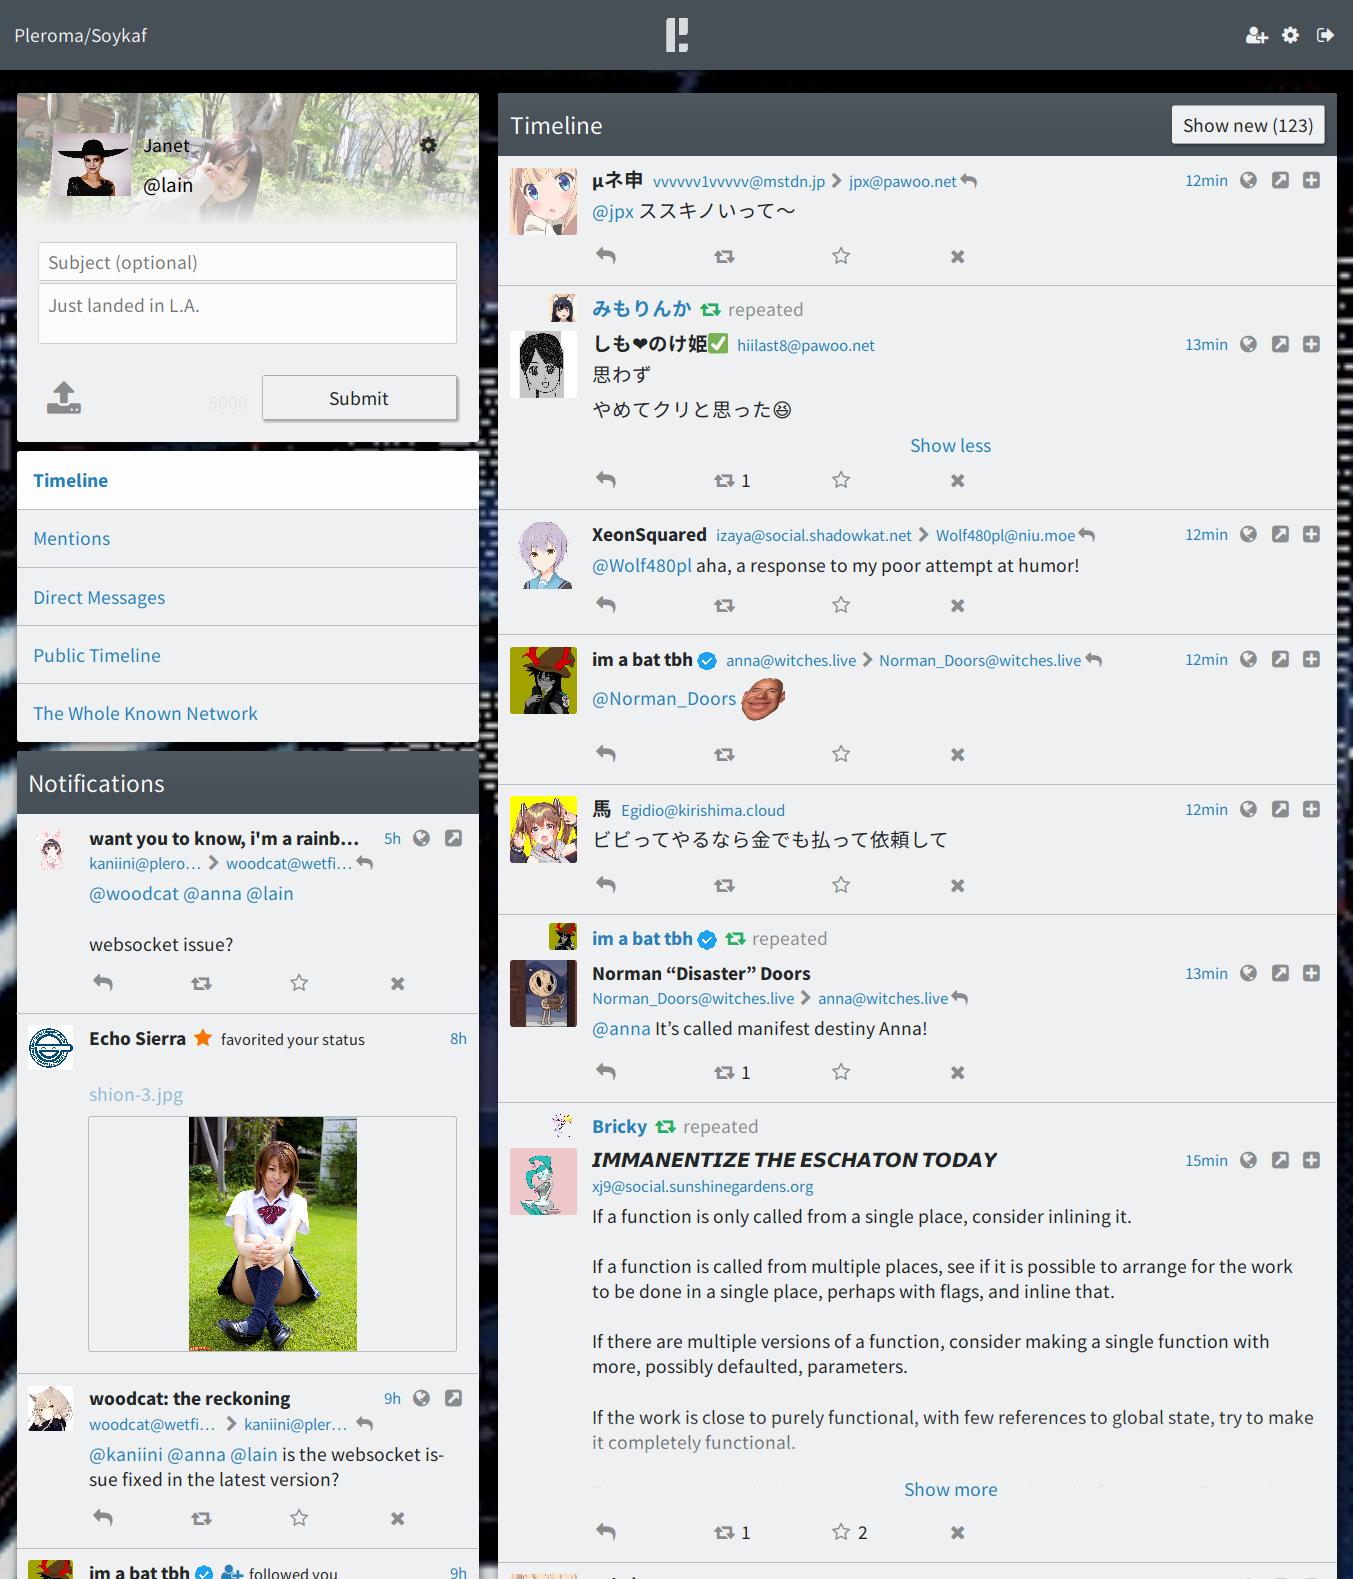Expand conversation for im a bat tbh post

point(1311,659)
